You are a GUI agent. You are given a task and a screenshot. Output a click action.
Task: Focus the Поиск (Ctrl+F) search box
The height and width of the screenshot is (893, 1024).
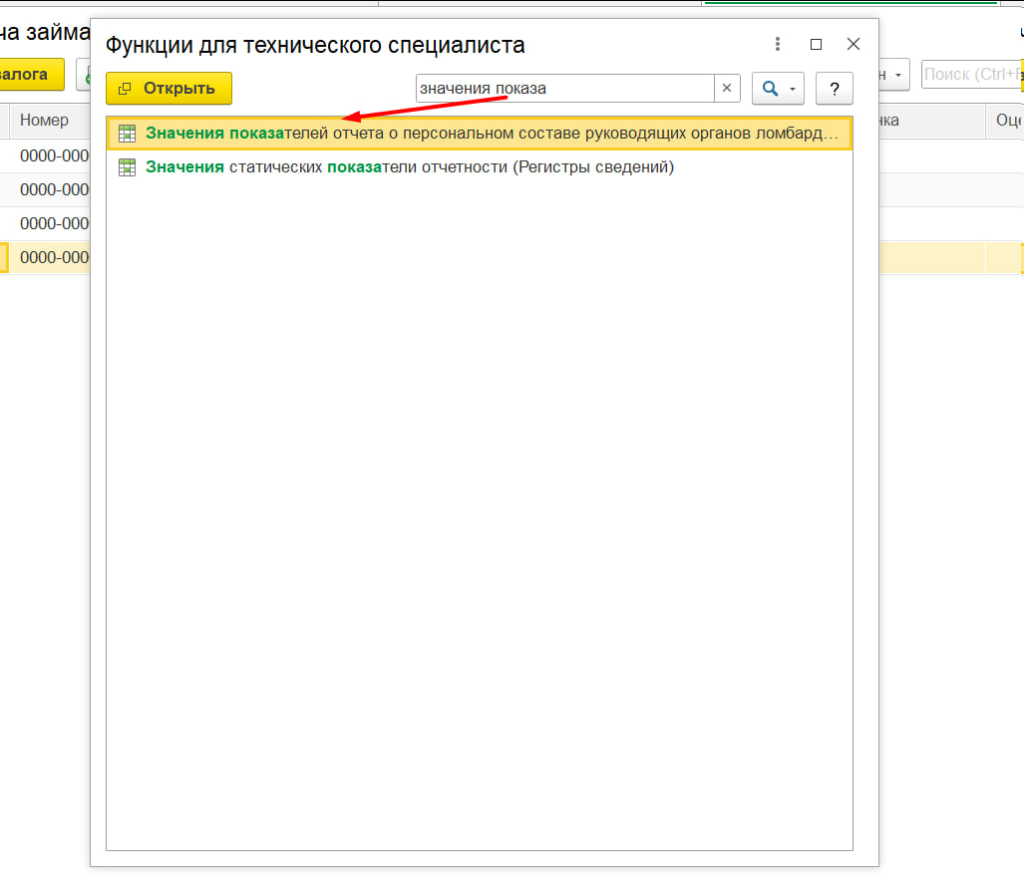click(x=970, y=74)
